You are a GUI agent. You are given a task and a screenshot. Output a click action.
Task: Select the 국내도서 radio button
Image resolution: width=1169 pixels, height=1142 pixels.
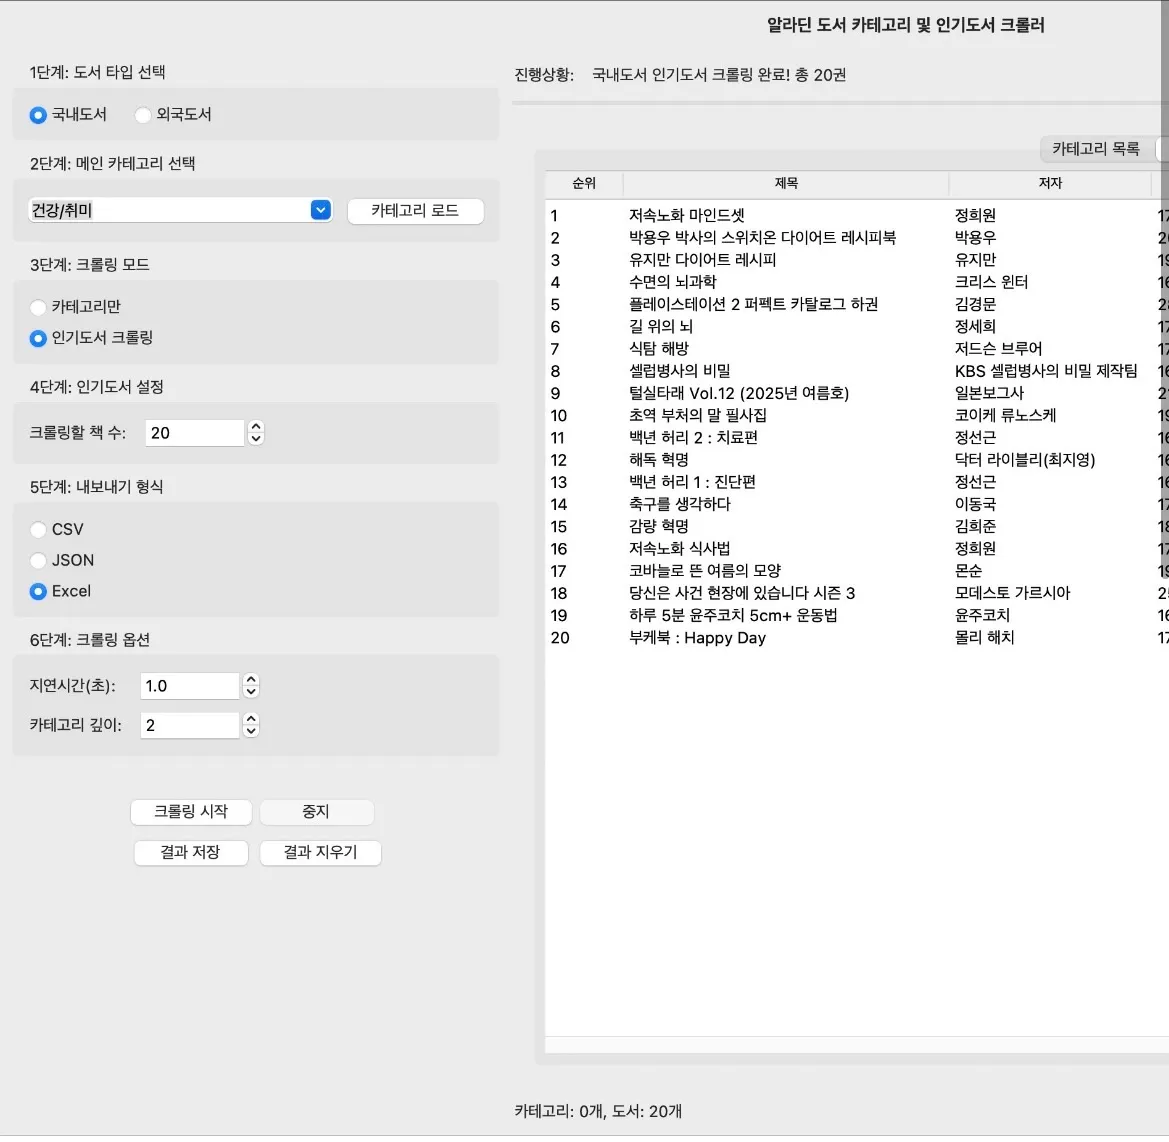coord(38,115)
